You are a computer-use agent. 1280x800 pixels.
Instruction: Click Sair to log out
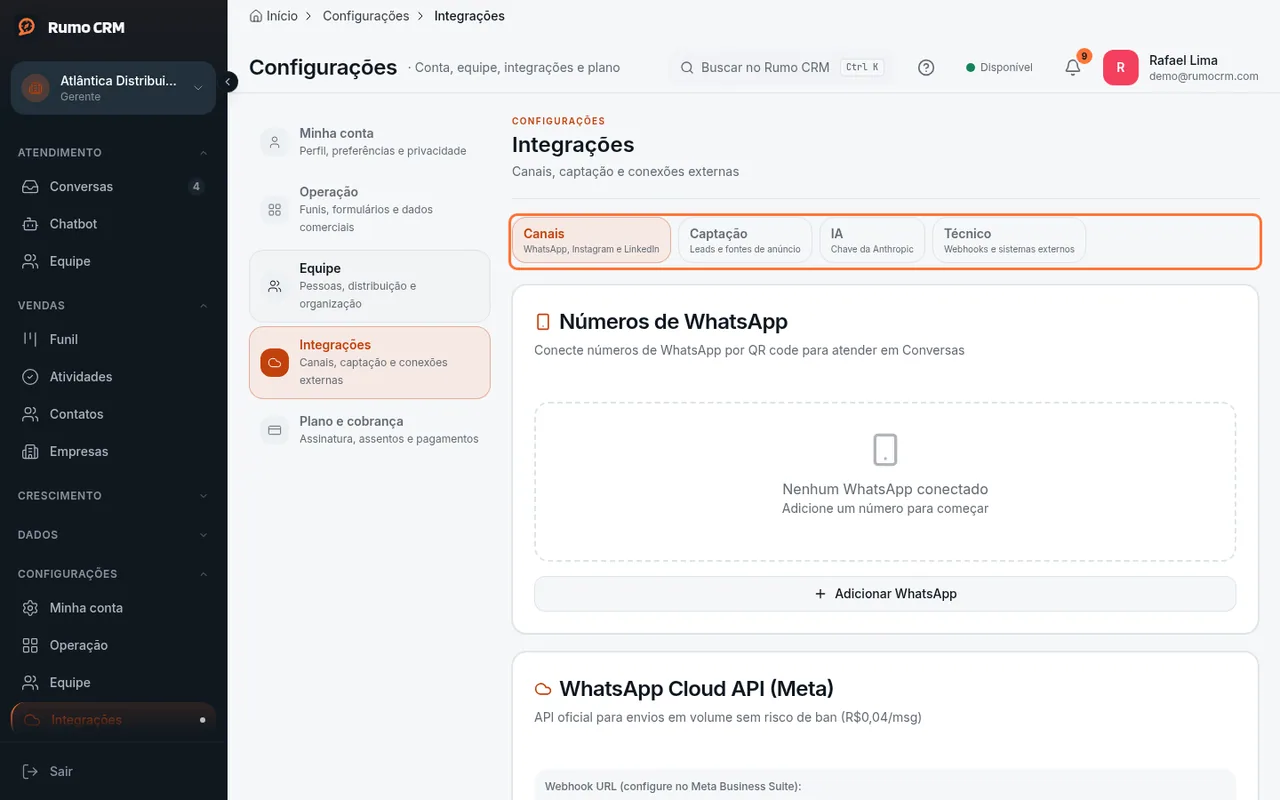click(113, 771)
